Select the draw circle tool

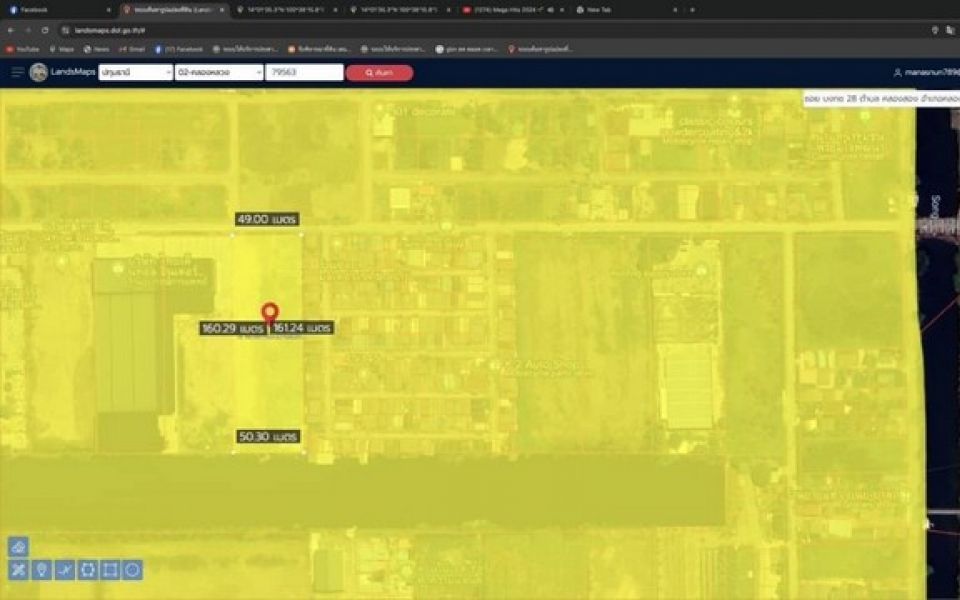coord(132,570)
